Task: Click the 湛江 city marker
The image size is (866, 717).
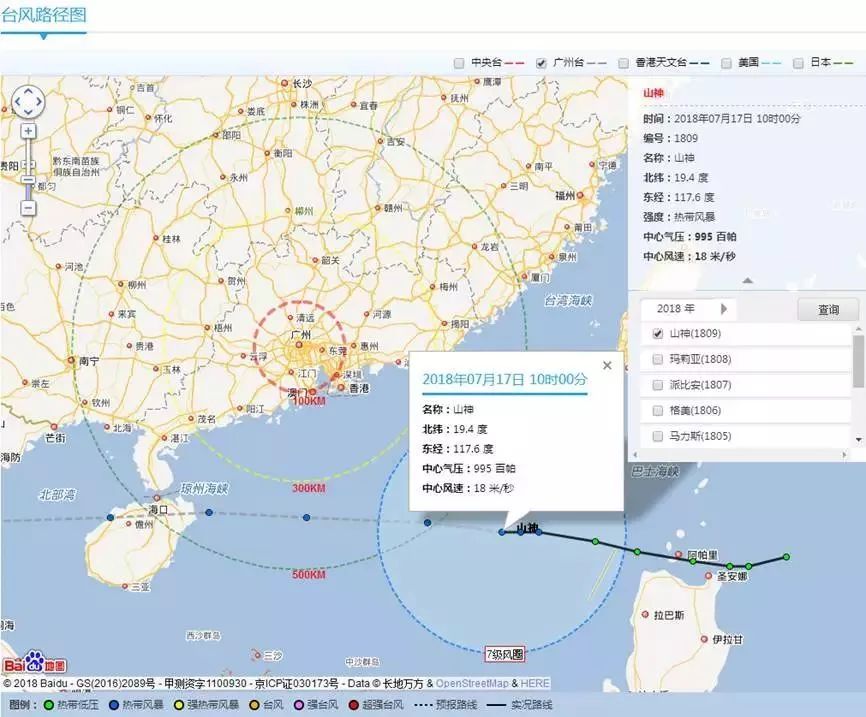Action: coord(164,437)
